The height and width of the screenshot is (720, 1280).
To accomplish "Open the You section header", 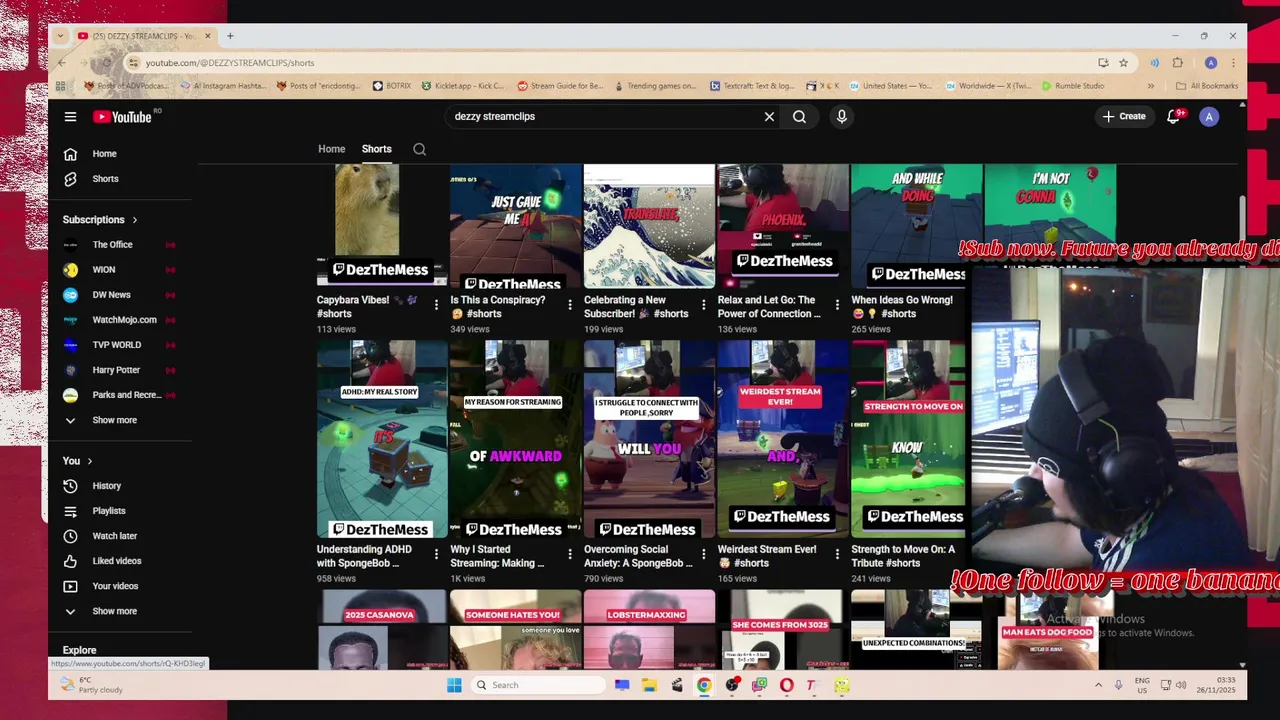I will pyautogui.click(x=78, y=461).
